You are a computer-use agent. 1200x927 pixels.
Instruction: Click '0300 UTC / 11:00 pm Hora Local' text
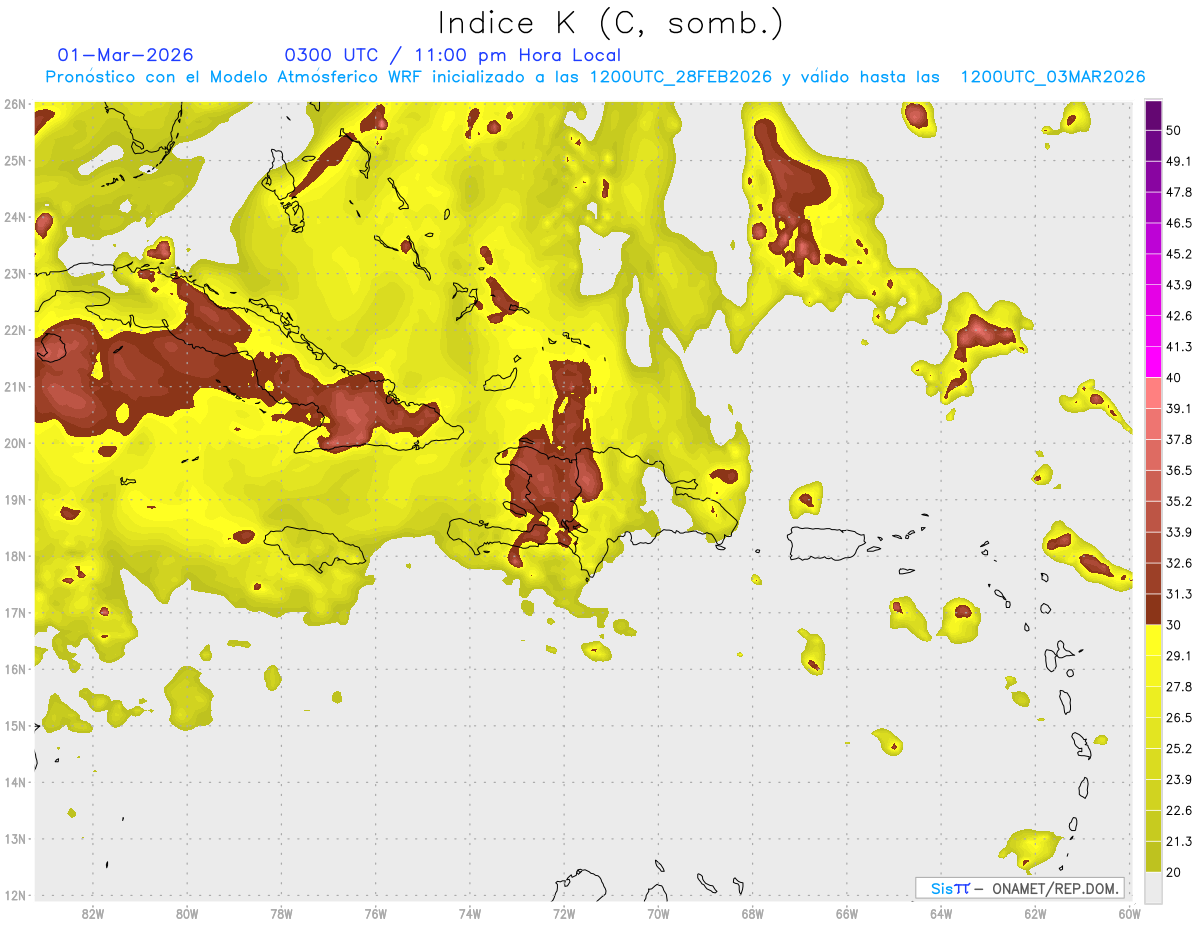(453, 55)
